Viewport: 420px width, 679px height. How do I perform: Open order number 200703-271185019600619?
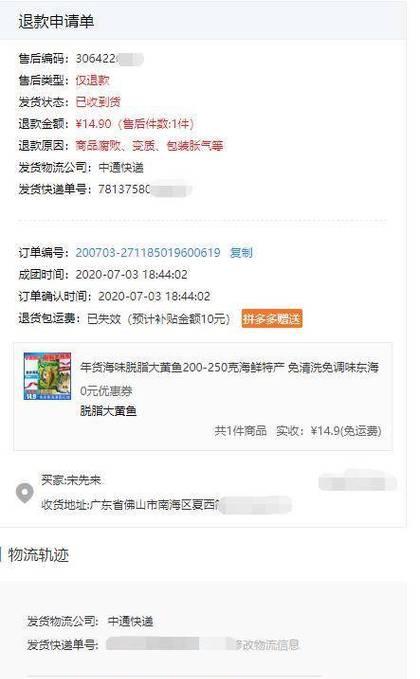point(148,252)
